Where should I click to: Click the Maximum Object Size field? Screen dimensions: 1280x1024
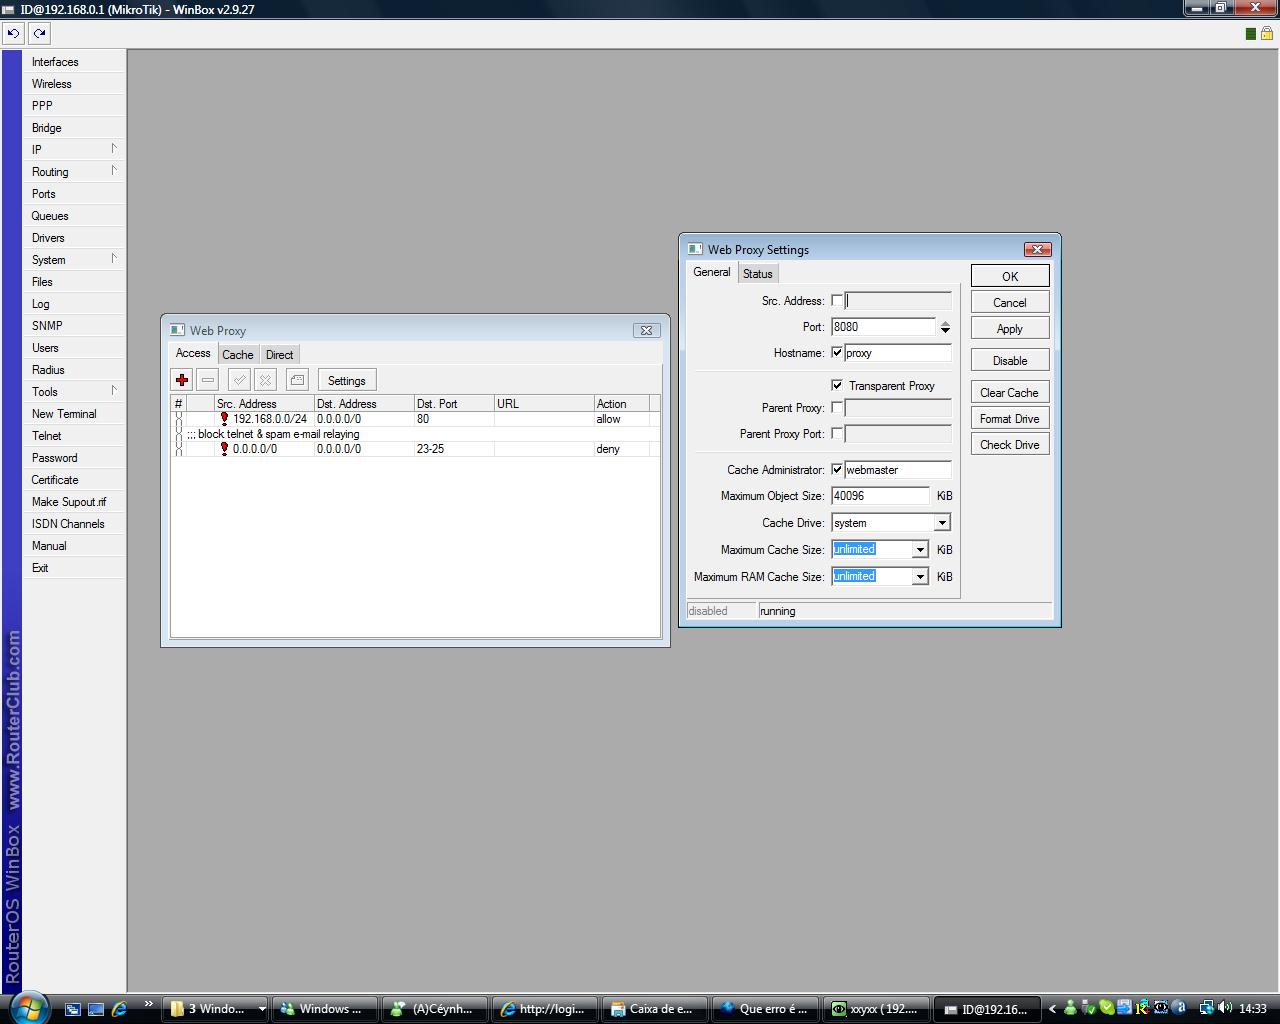point(880,496)
